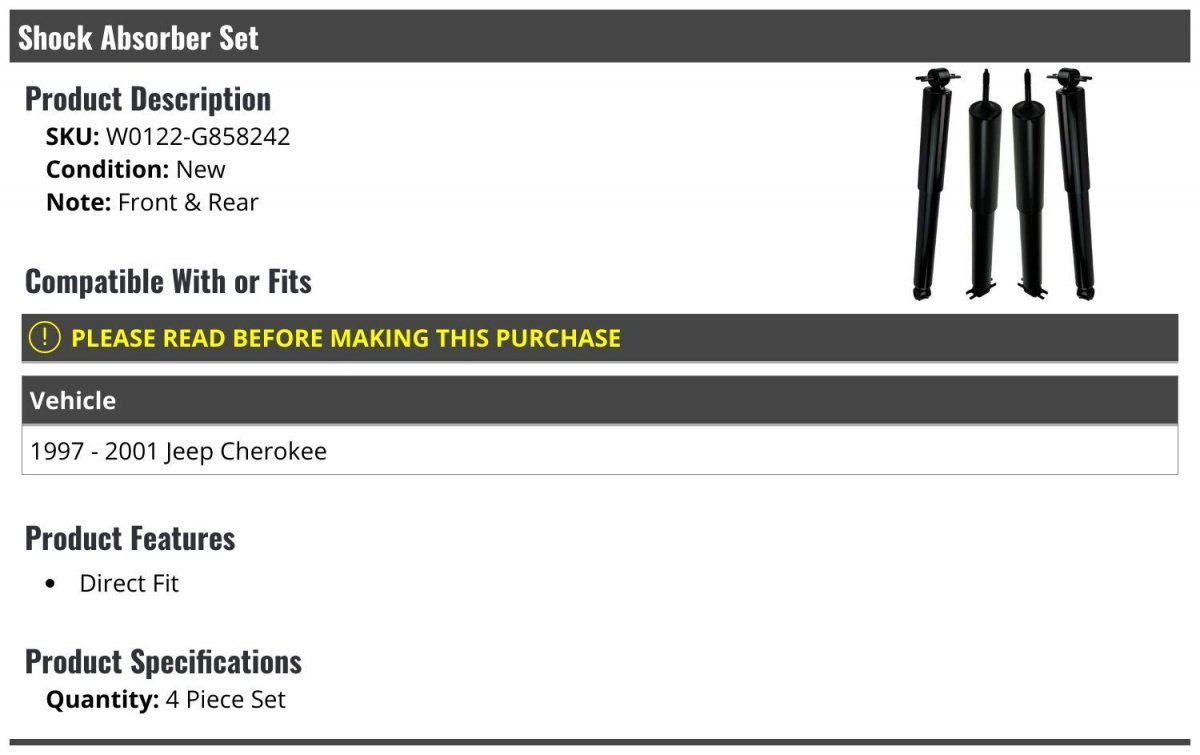Viewport: 1200px width, 755px height.
Task: Click the Condition: New line
Action: tap(136, 169)
